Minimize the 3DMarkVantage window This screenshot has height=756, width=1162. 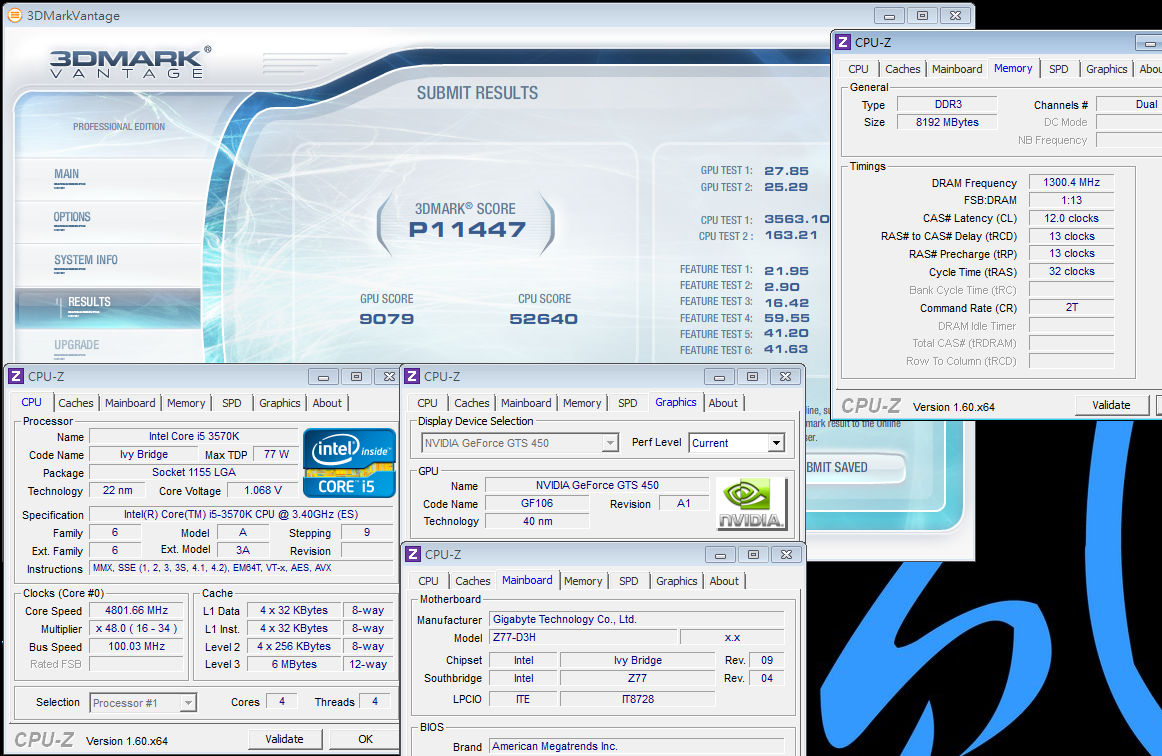coord(889,16)
